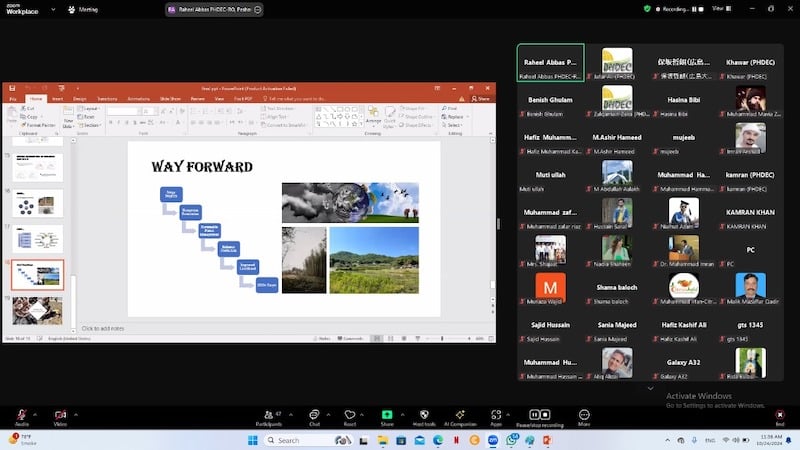Viewport: 800px width, 450px height.
Task: Click the End meeting button
Action: [780, 416]
